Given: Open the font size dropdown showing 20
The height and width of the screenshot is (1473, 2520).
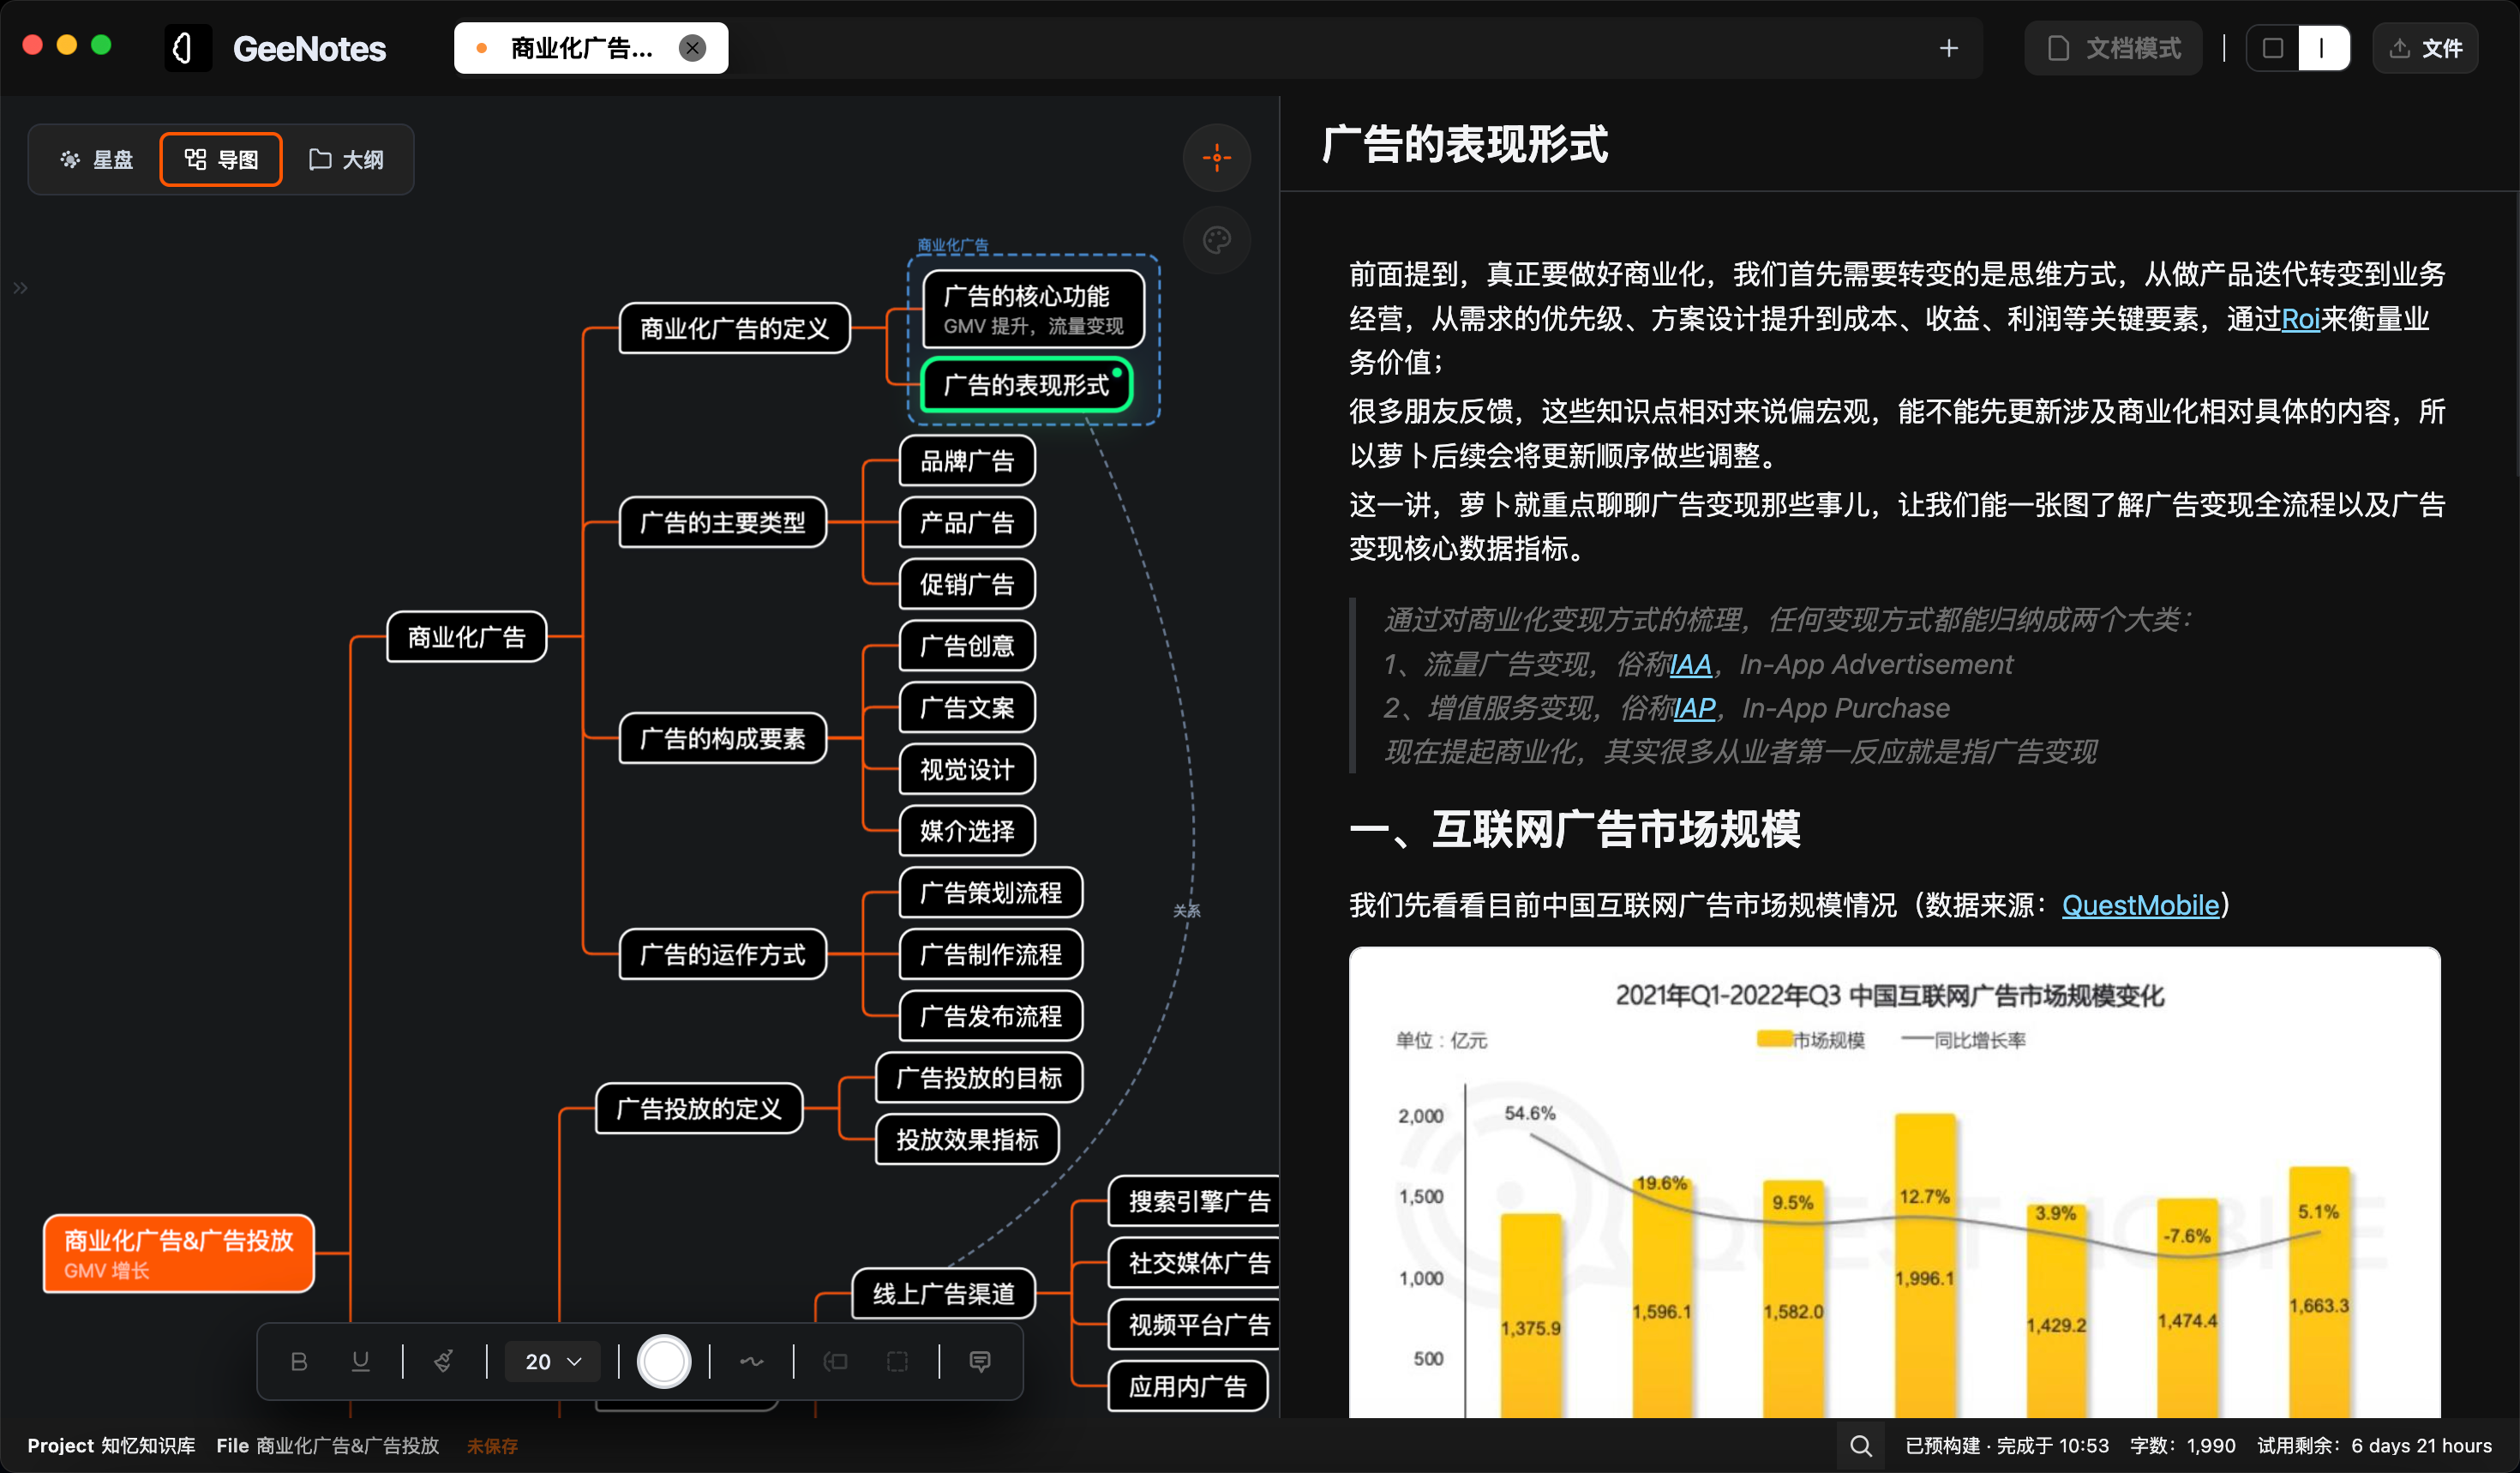Looking at the screenshot, I should [x=551, y=1361].
